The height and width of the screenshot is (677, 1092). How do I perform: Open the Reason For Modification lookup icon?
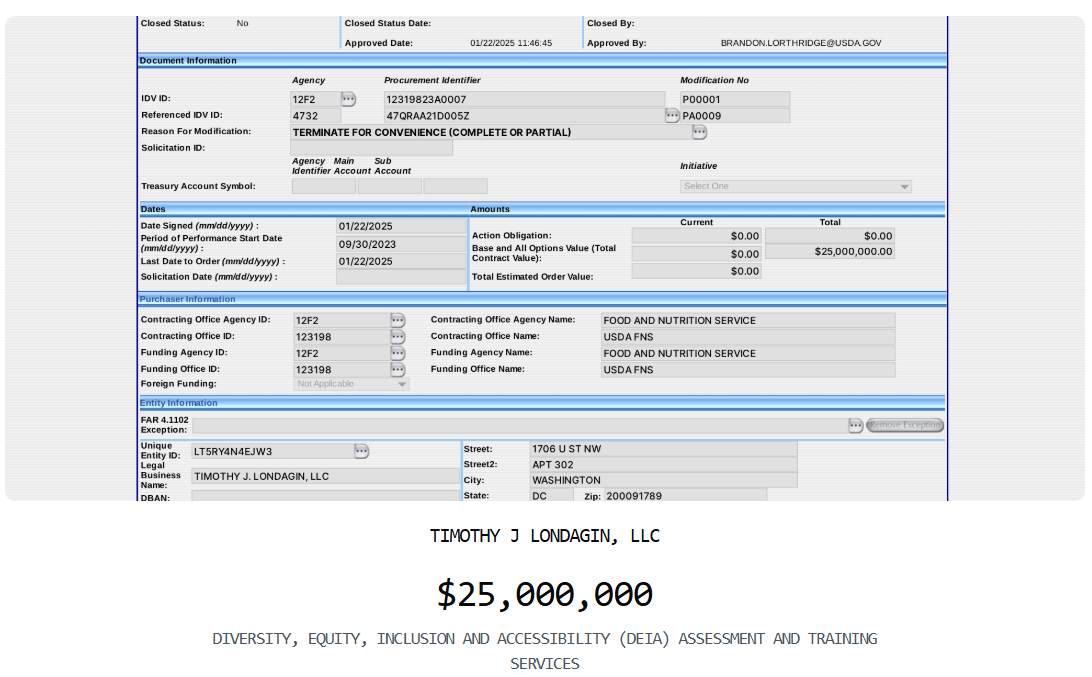tap(697, 132)
